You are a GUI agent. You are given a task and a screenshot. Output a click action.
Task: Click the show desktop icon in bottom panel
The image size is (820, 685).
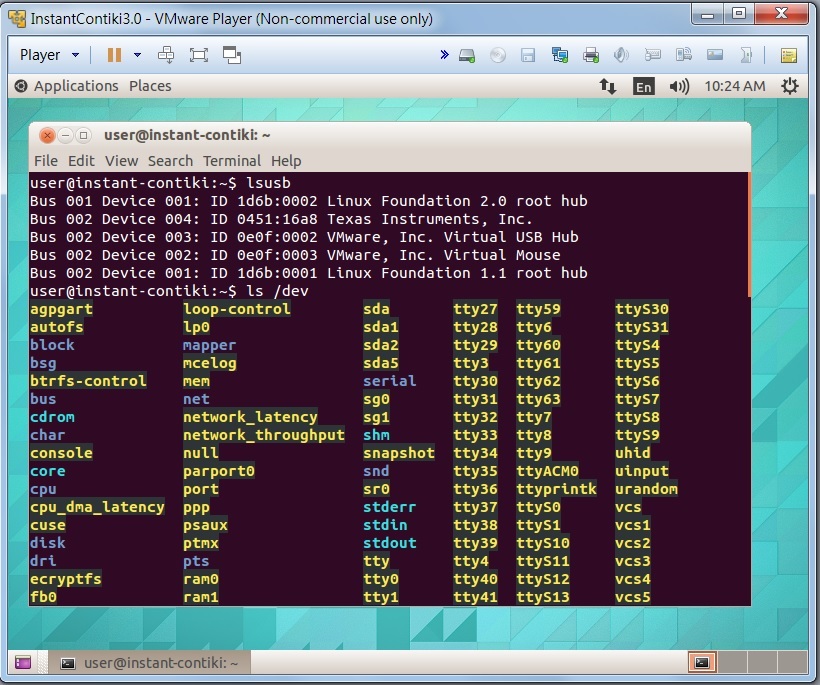pos(23,663)
